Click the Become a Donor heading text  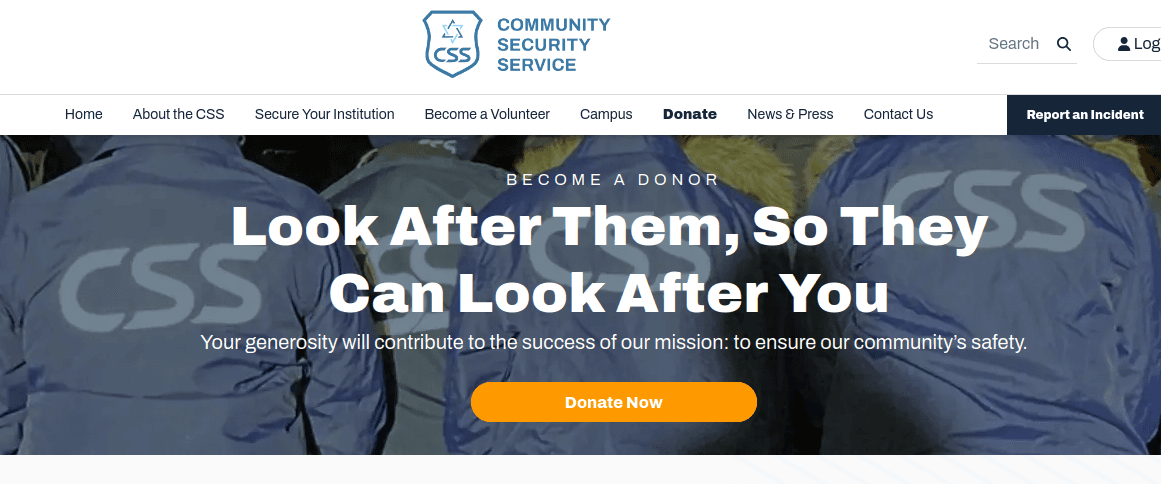point(613,179)
